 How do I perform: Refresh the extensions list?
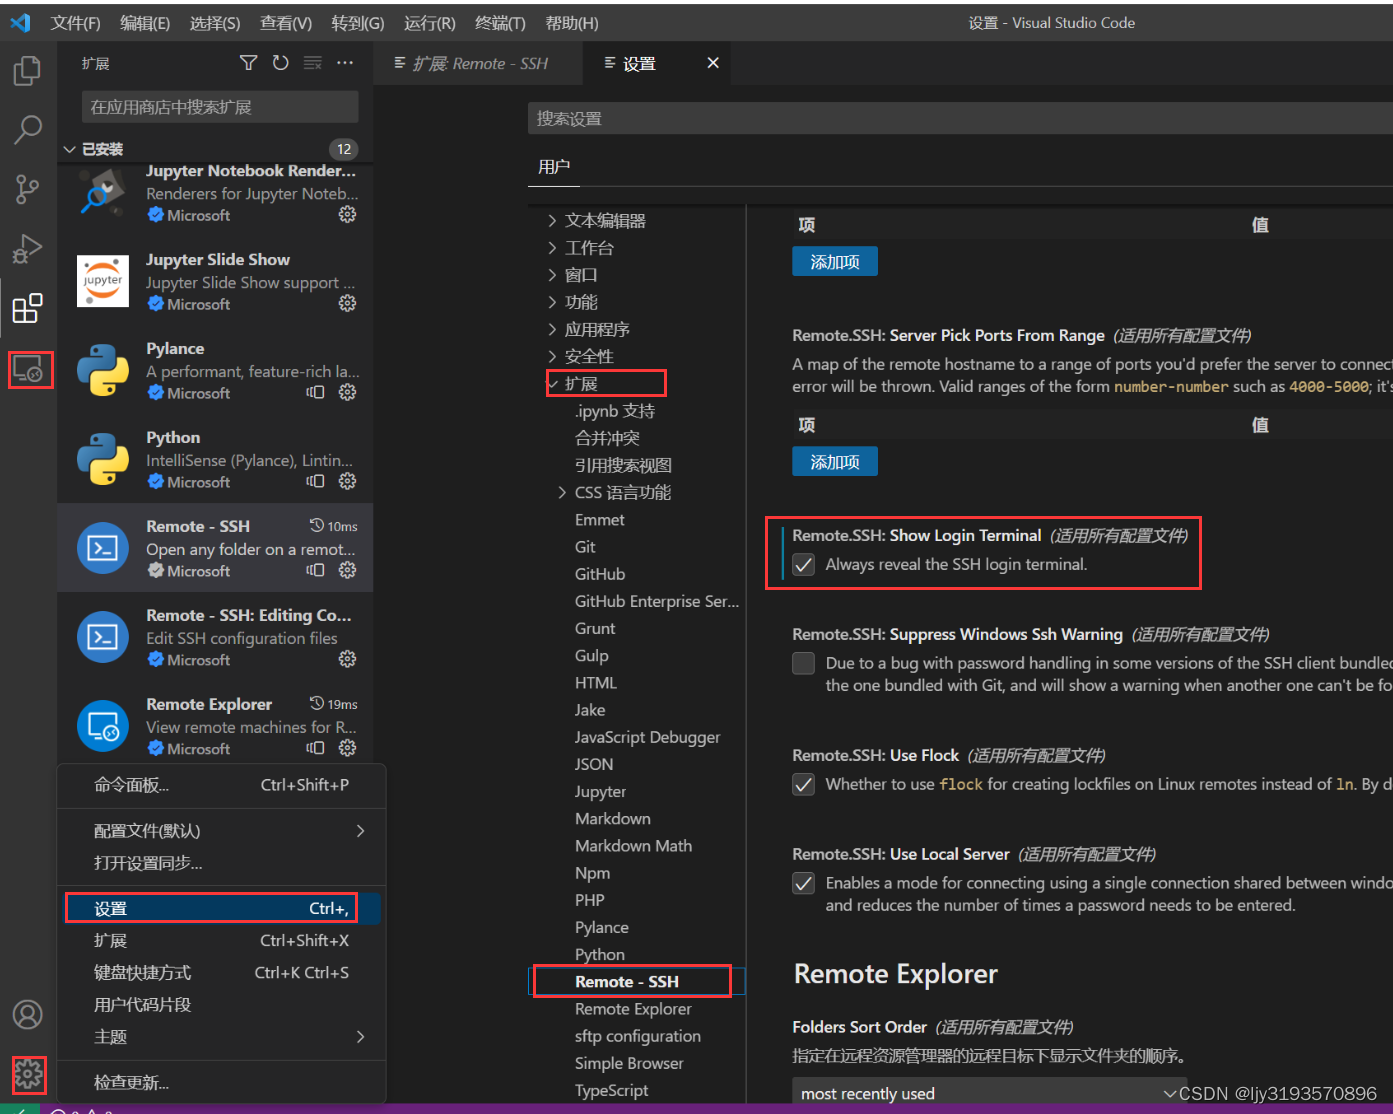(x=281, y=63)
